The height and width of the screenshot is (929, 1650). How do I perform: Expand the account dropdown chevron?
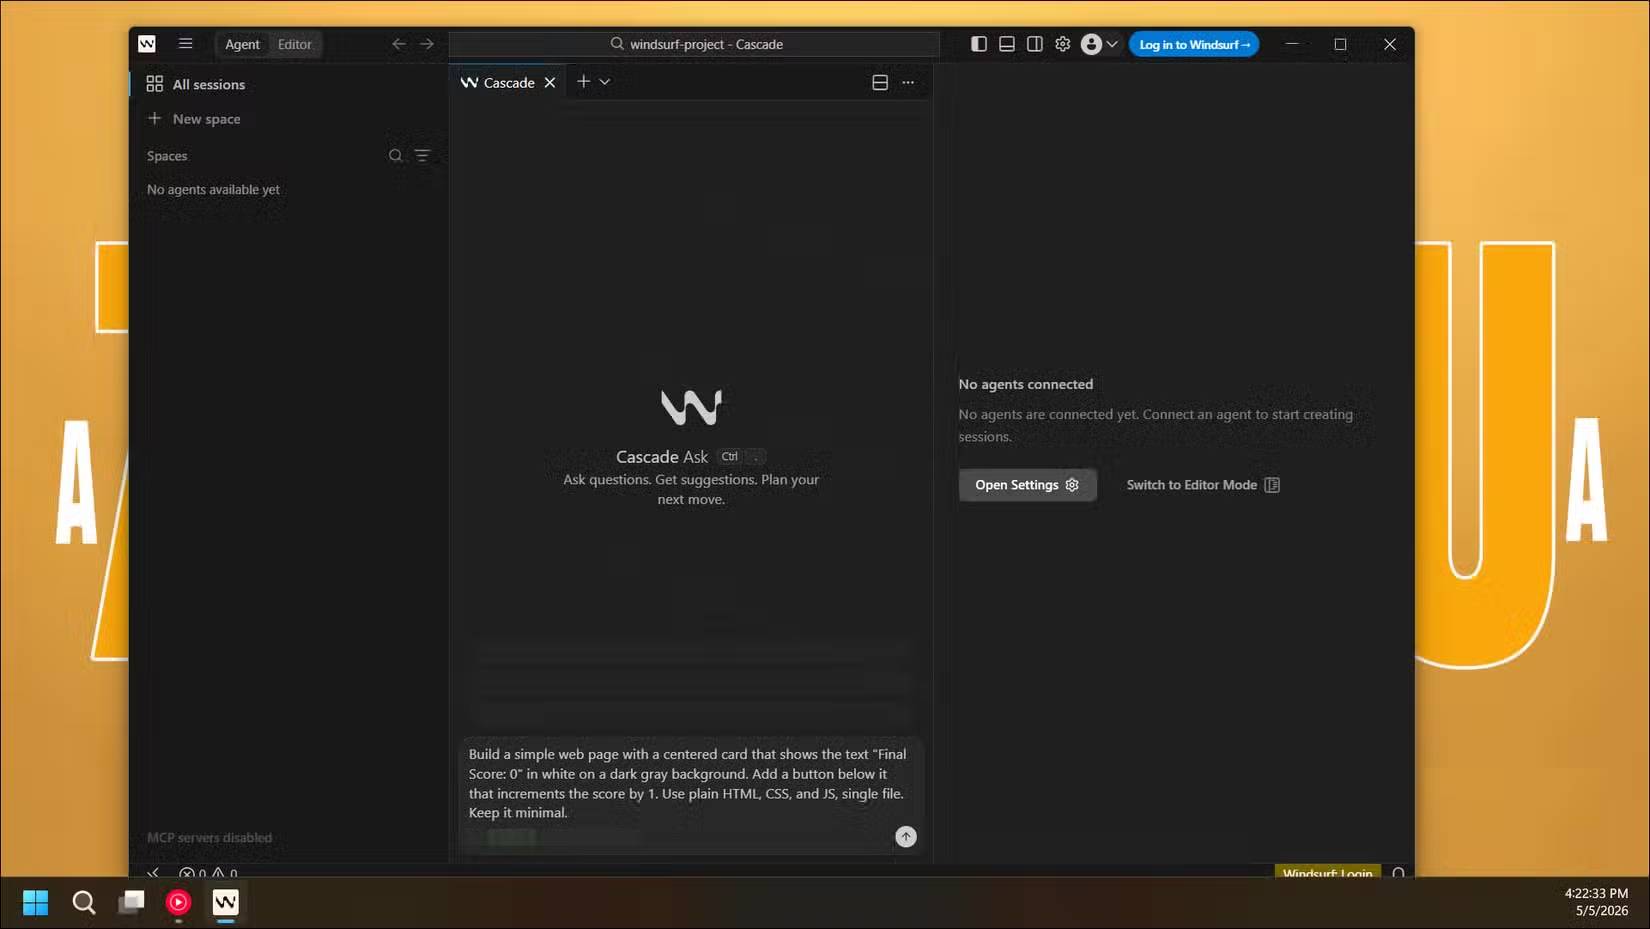[x=1112, y=44]
